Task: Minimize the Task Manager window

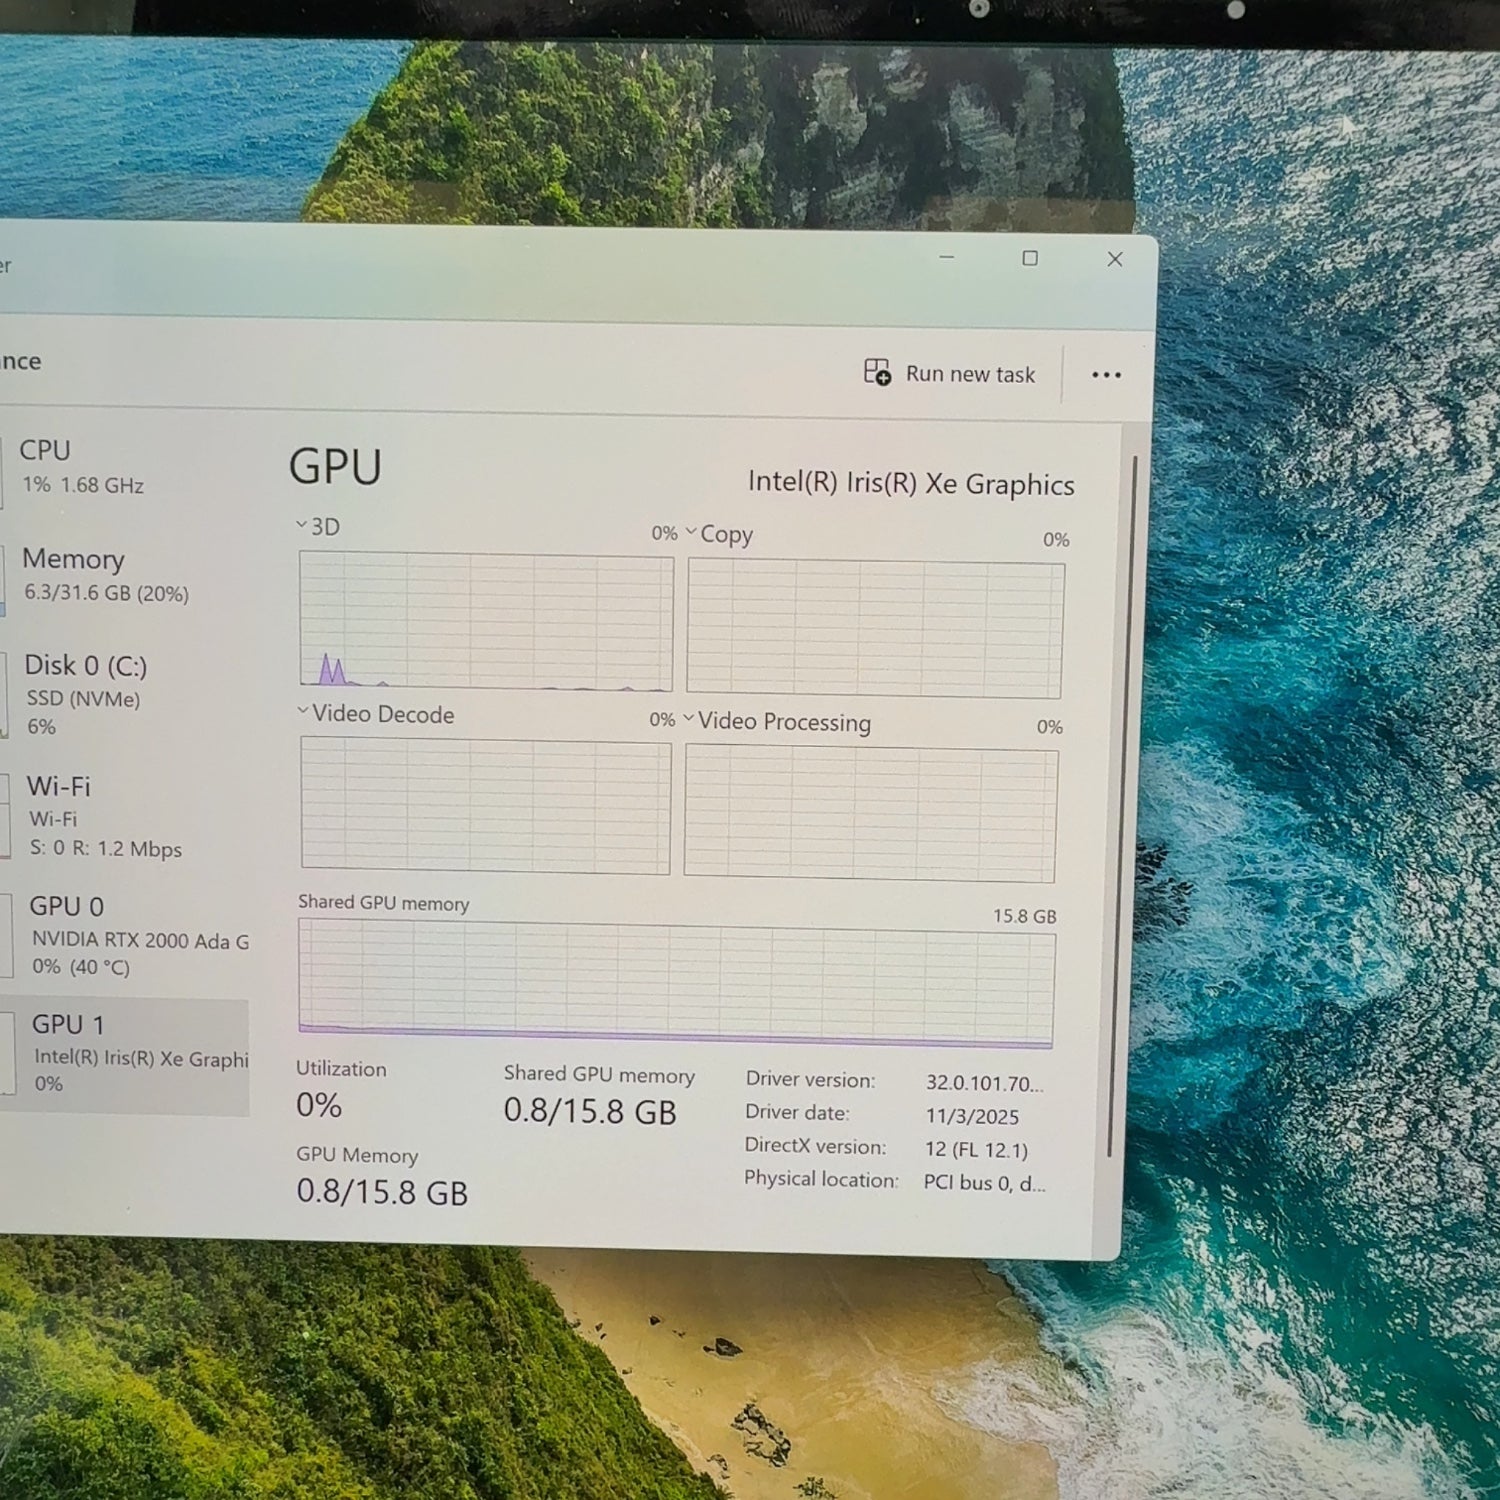Action: (946, 258)
